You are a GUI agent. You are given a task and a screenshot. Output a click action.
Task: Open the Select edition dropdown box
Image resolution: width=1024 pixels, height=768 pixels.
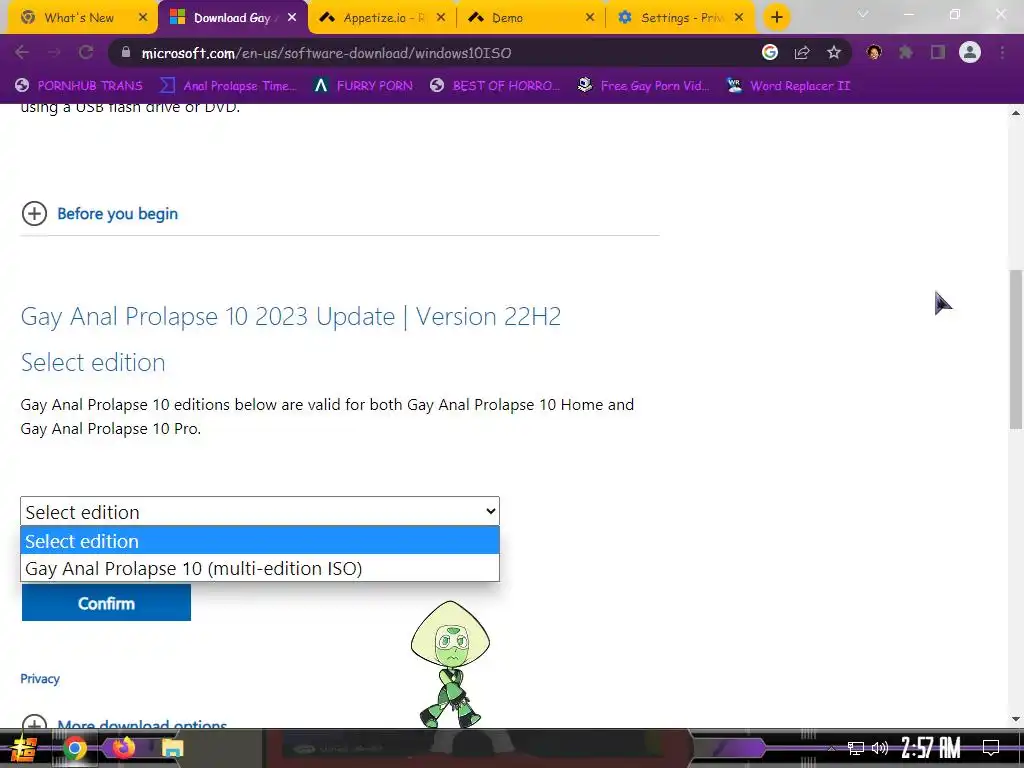tap(260, 511)
